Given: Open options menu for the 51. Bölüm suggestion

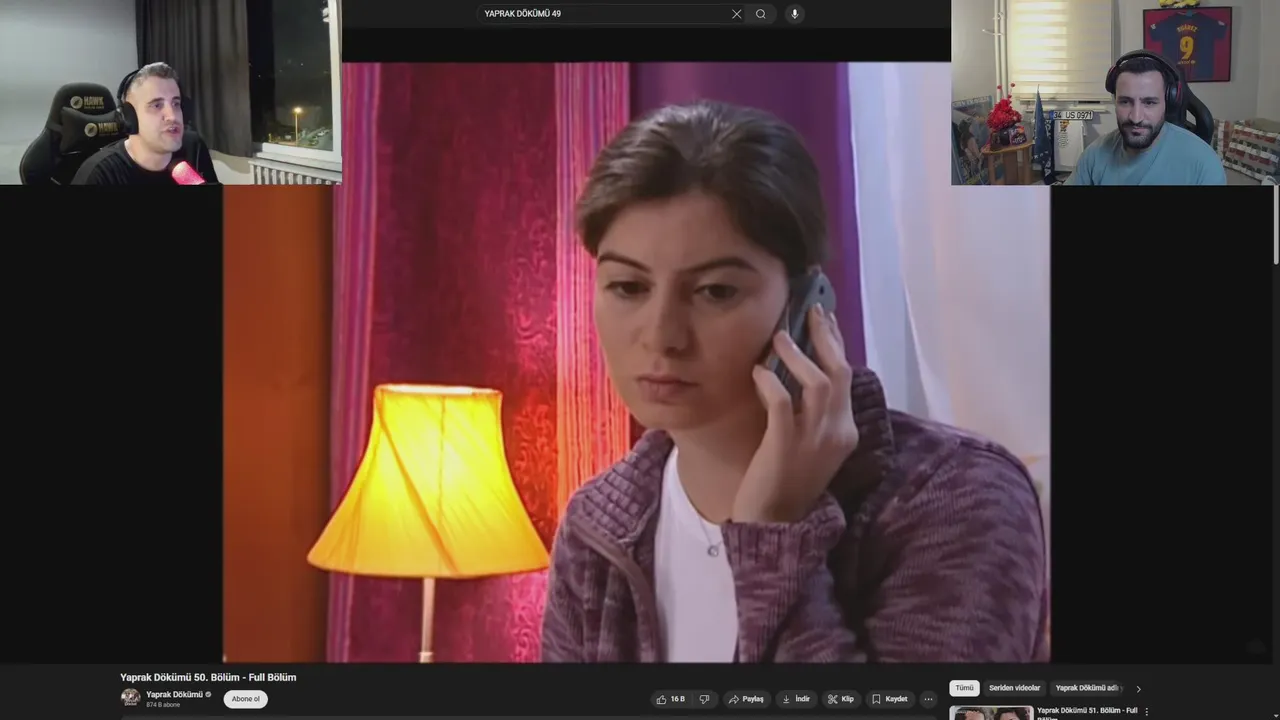Looking at the screenshot, I should coord(1147,712).
